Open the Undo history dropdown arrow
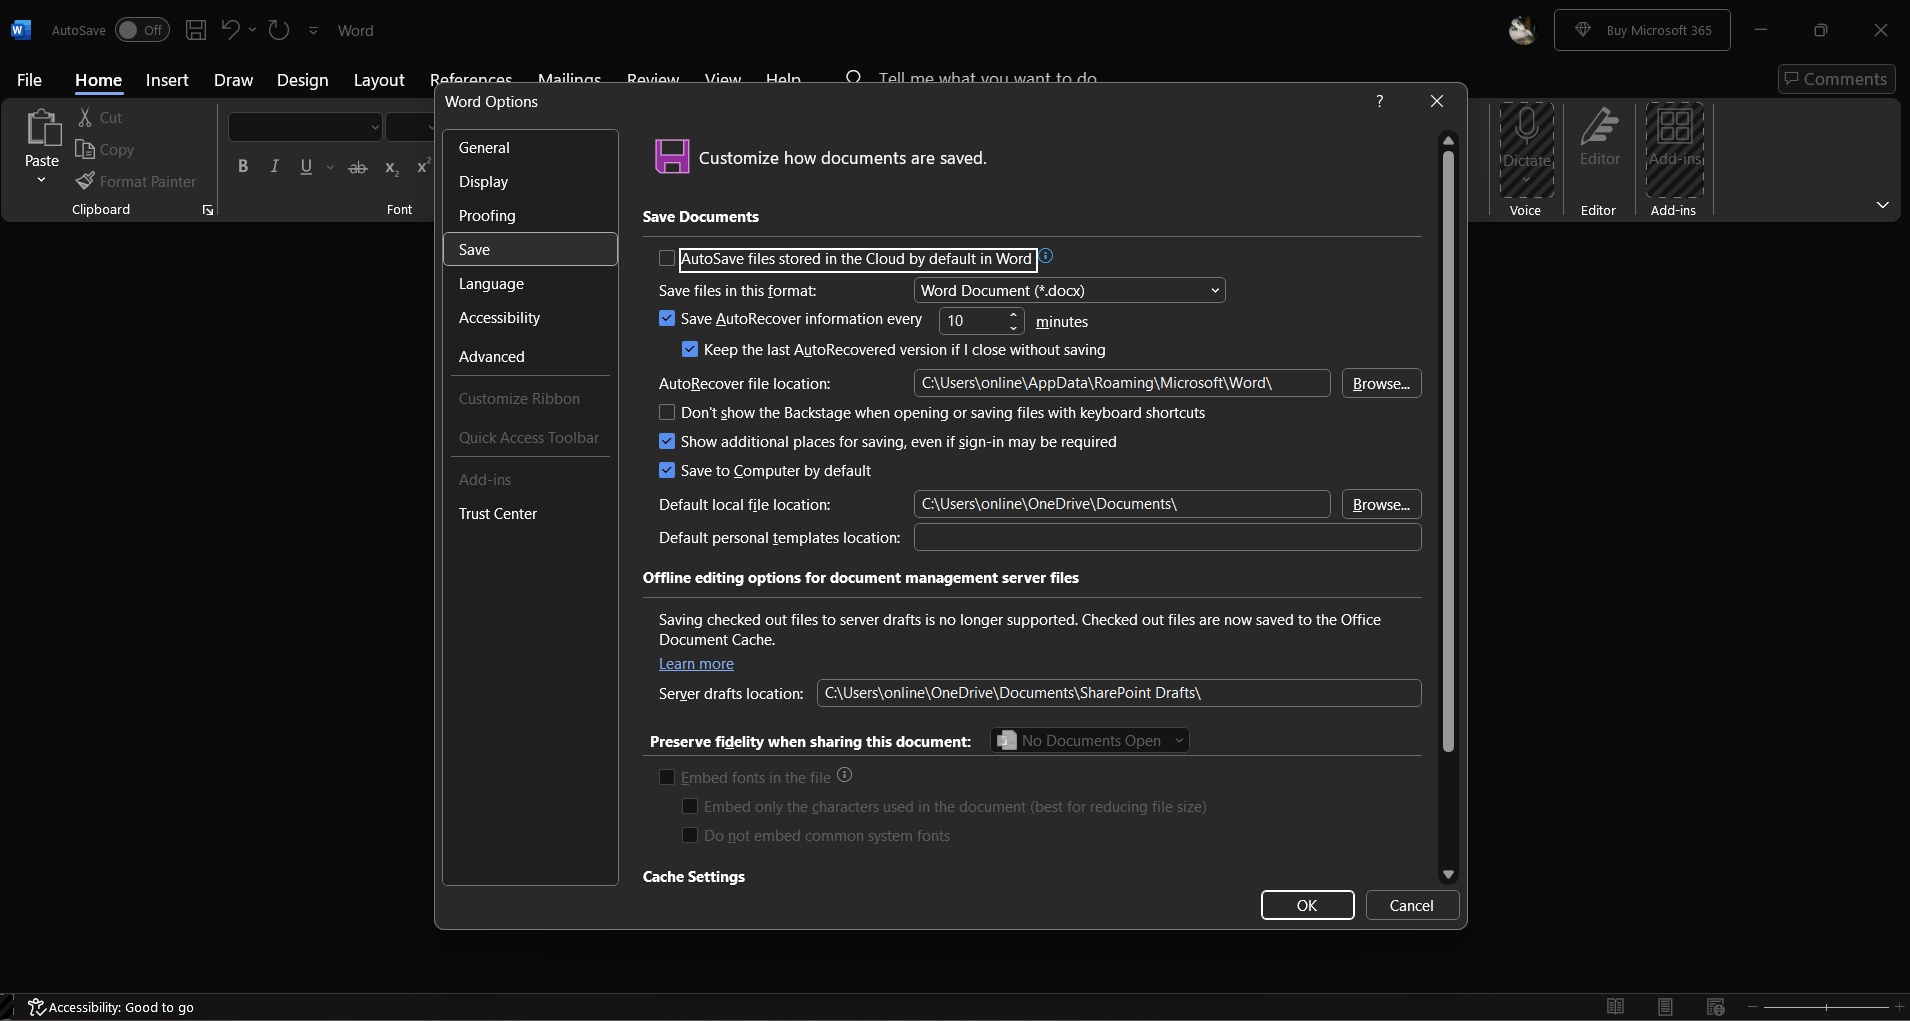This screenshot has width=1910, height=1021. coord(253,30)
